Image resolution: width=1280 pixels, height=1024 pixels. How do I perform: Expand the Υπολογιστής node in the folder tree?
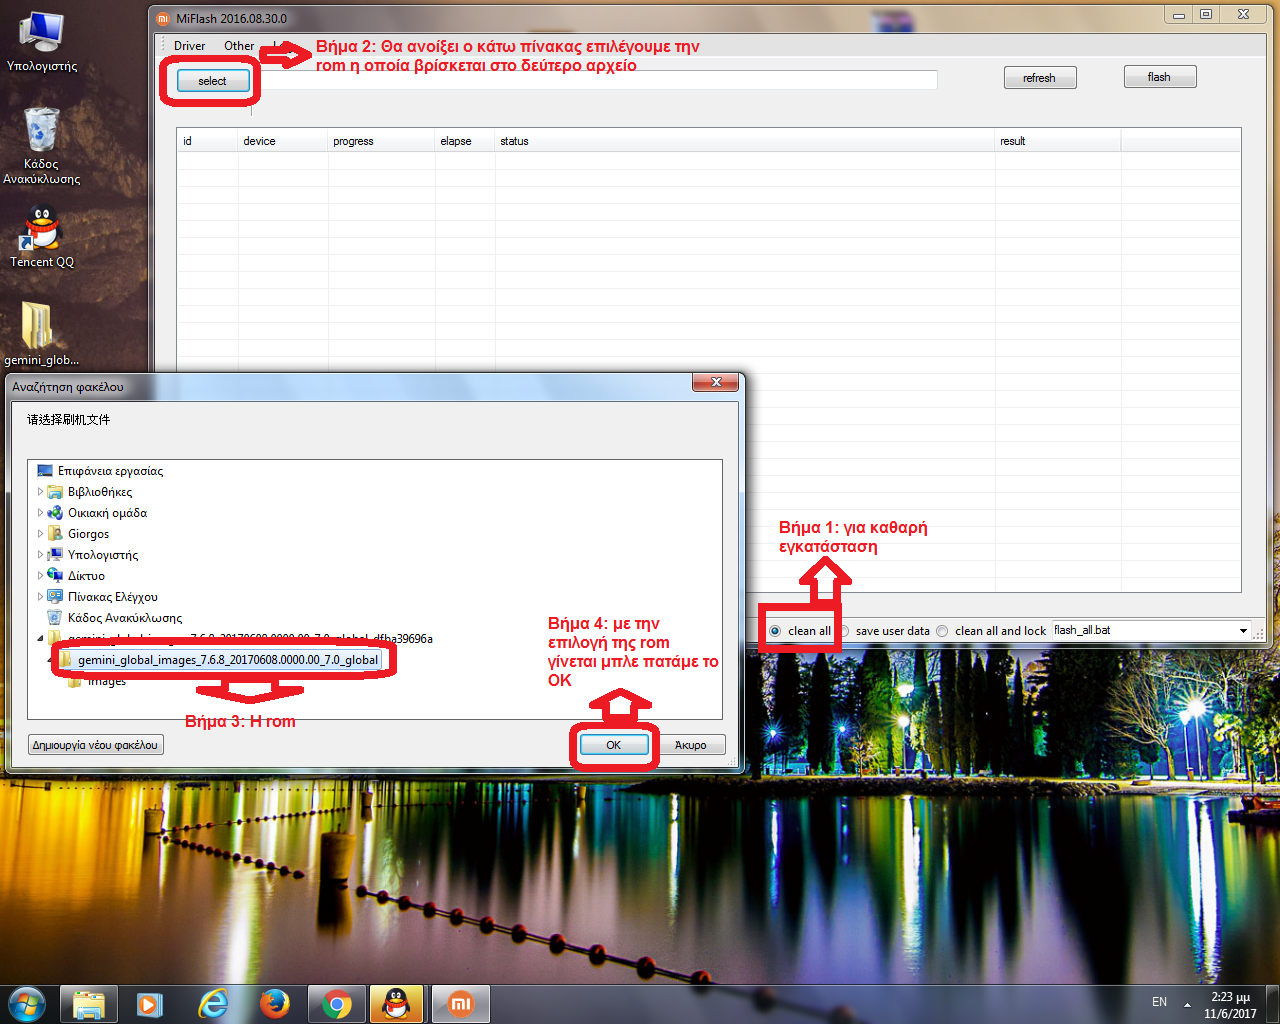41,555
